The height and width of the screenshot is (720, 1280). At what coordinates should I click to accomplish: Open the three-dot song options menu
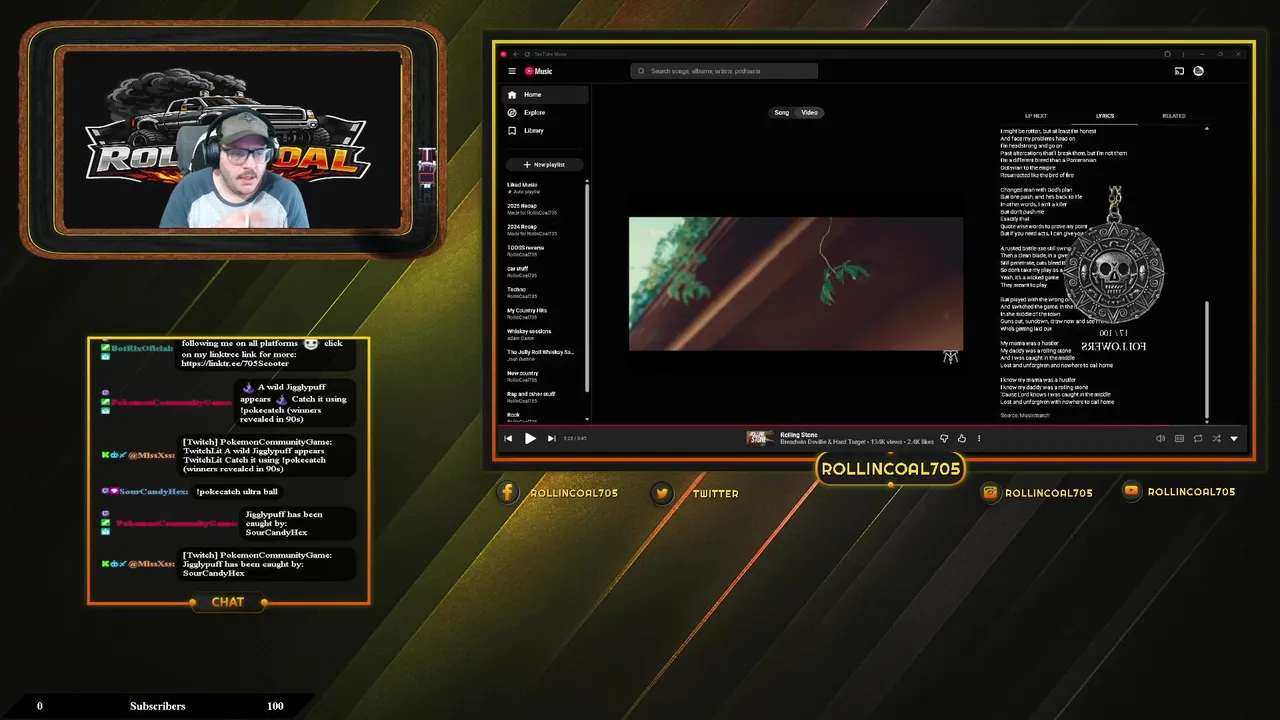tap(979, 438)
